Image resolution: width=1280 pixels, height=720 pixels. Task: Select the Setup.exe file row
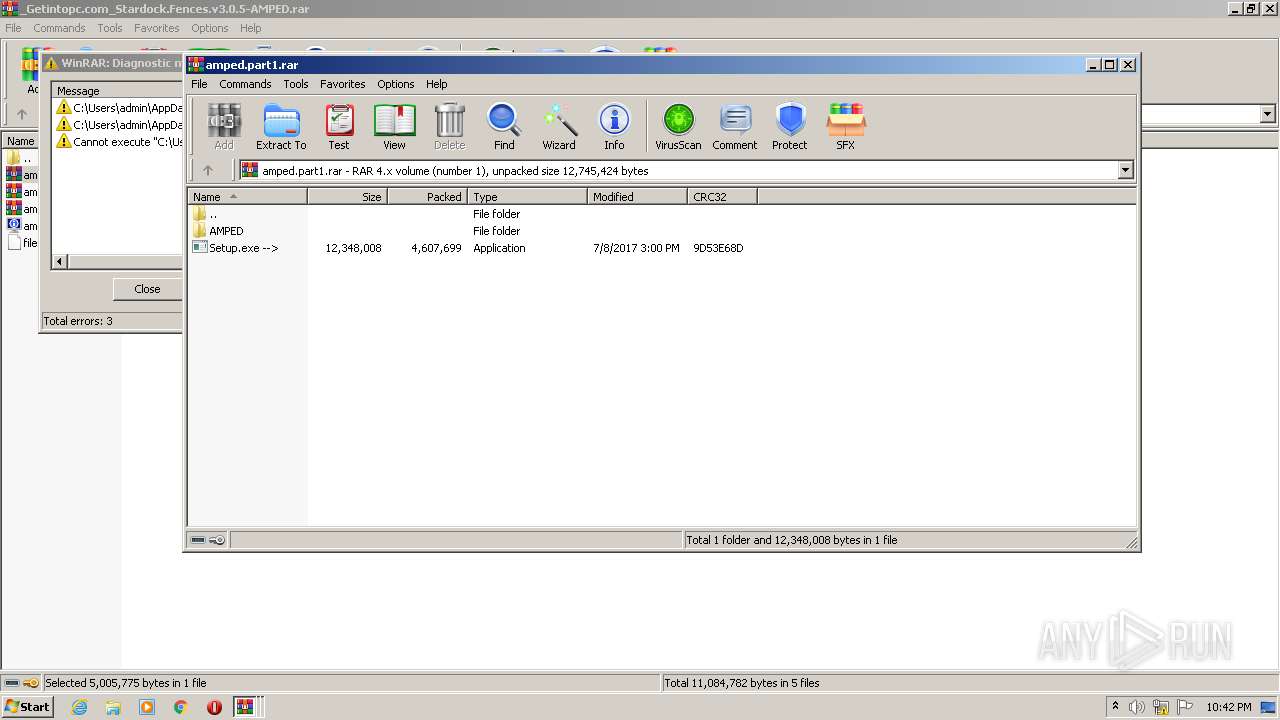tap(467, 248)
